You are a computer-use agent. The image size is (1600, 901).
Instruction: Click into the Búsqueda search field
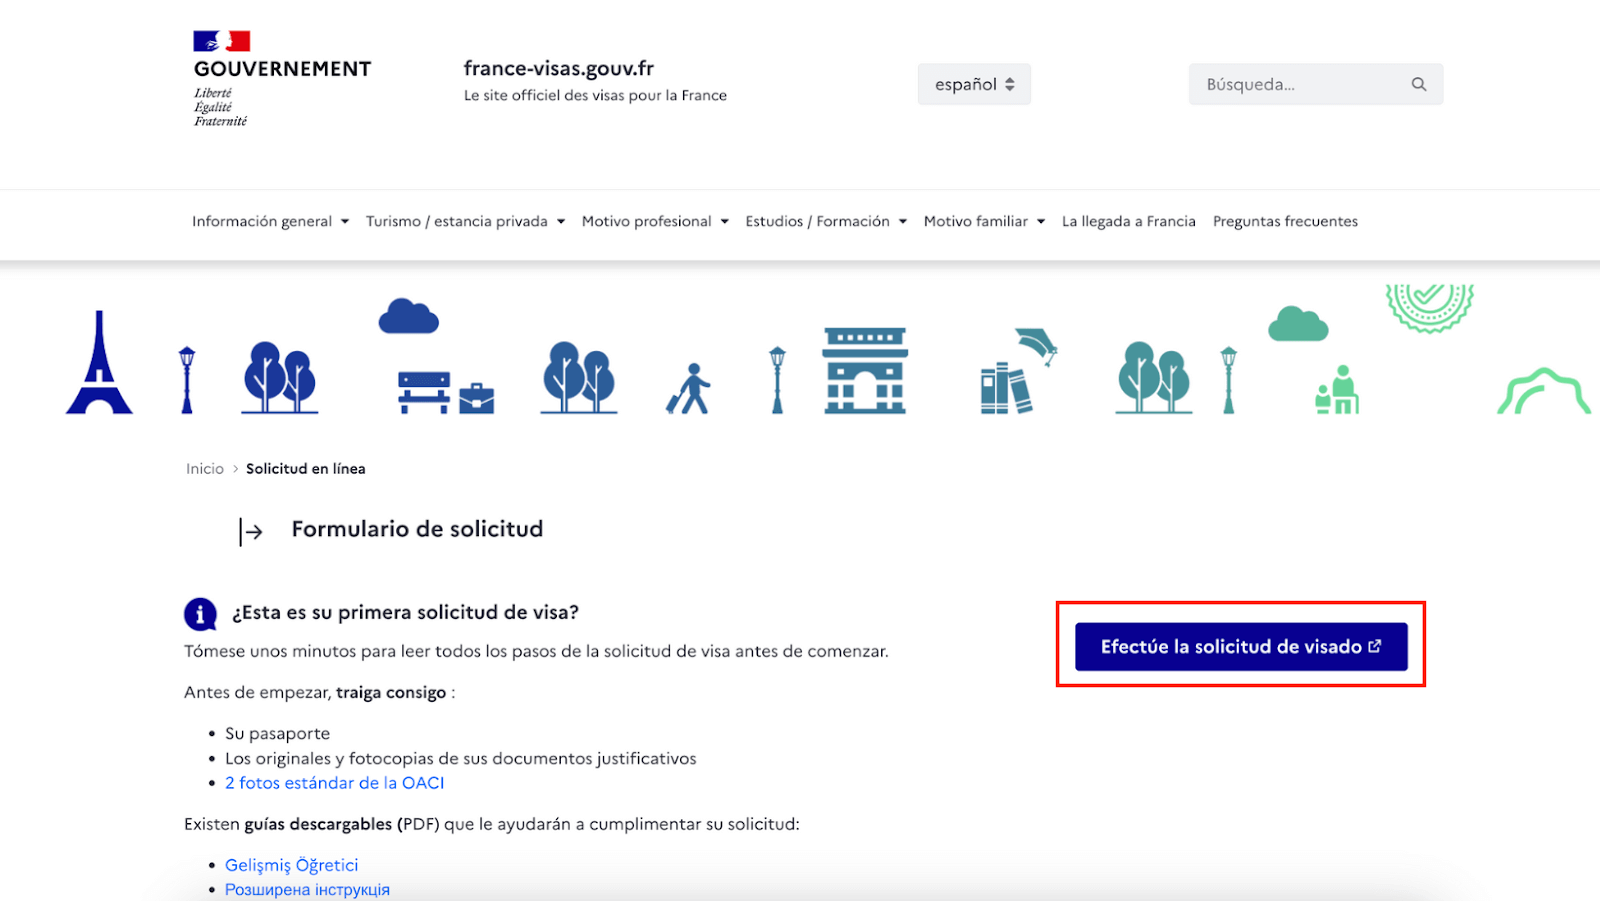1298,85
